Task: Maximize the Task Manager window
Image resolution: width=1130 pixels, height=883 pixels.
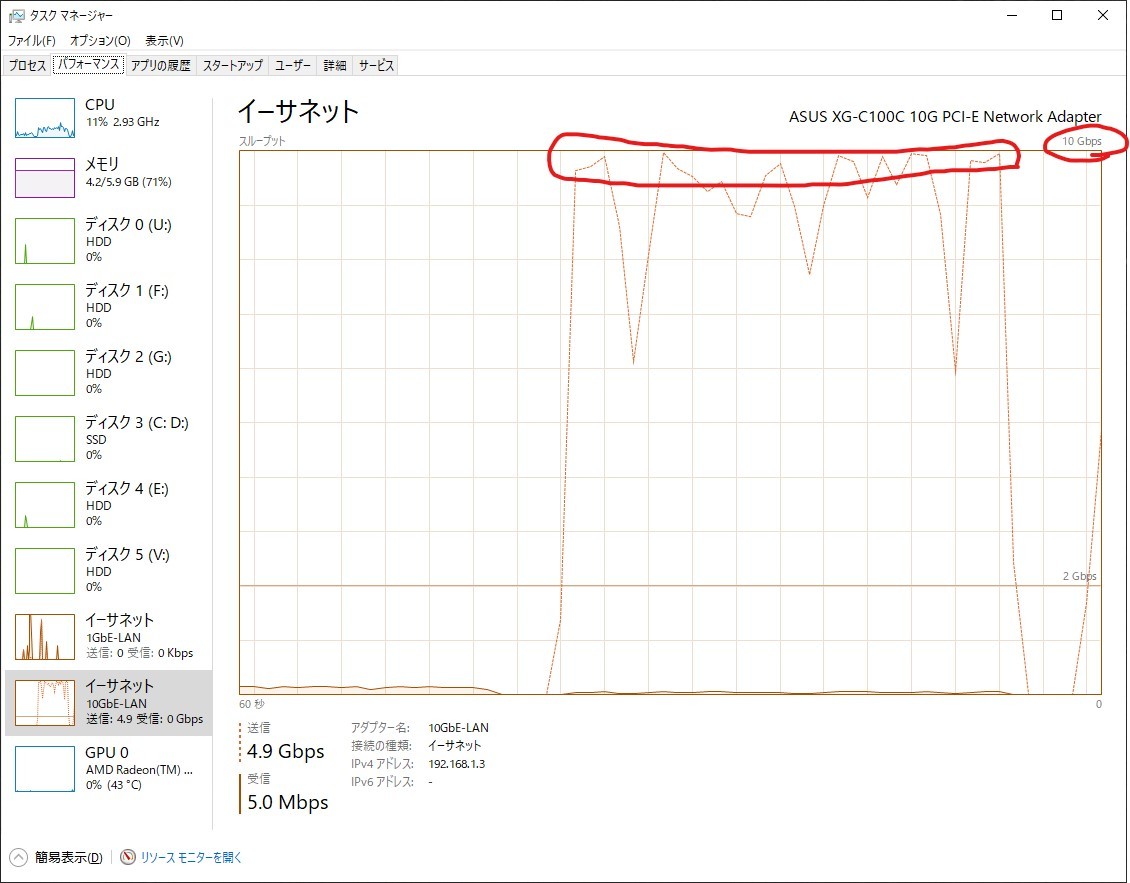Action: [x=1057, y=15]
